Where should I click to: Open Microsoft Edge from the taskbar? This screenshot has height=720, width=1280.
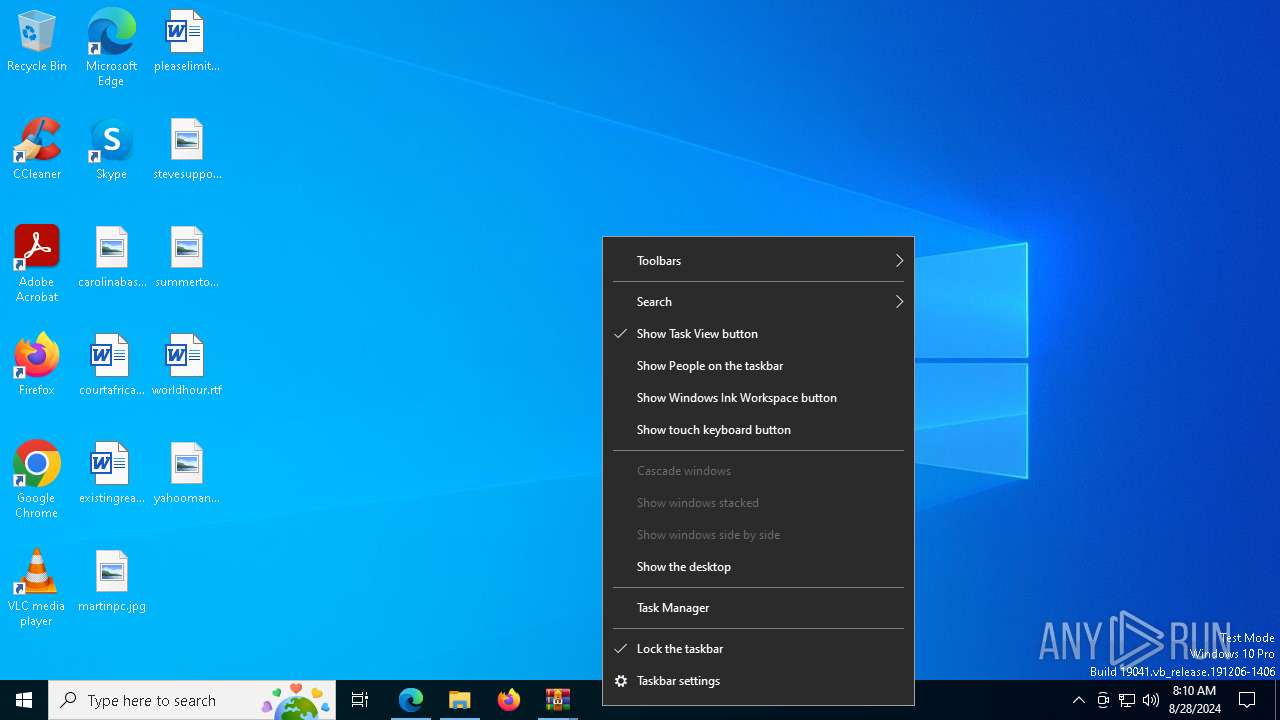411,700
